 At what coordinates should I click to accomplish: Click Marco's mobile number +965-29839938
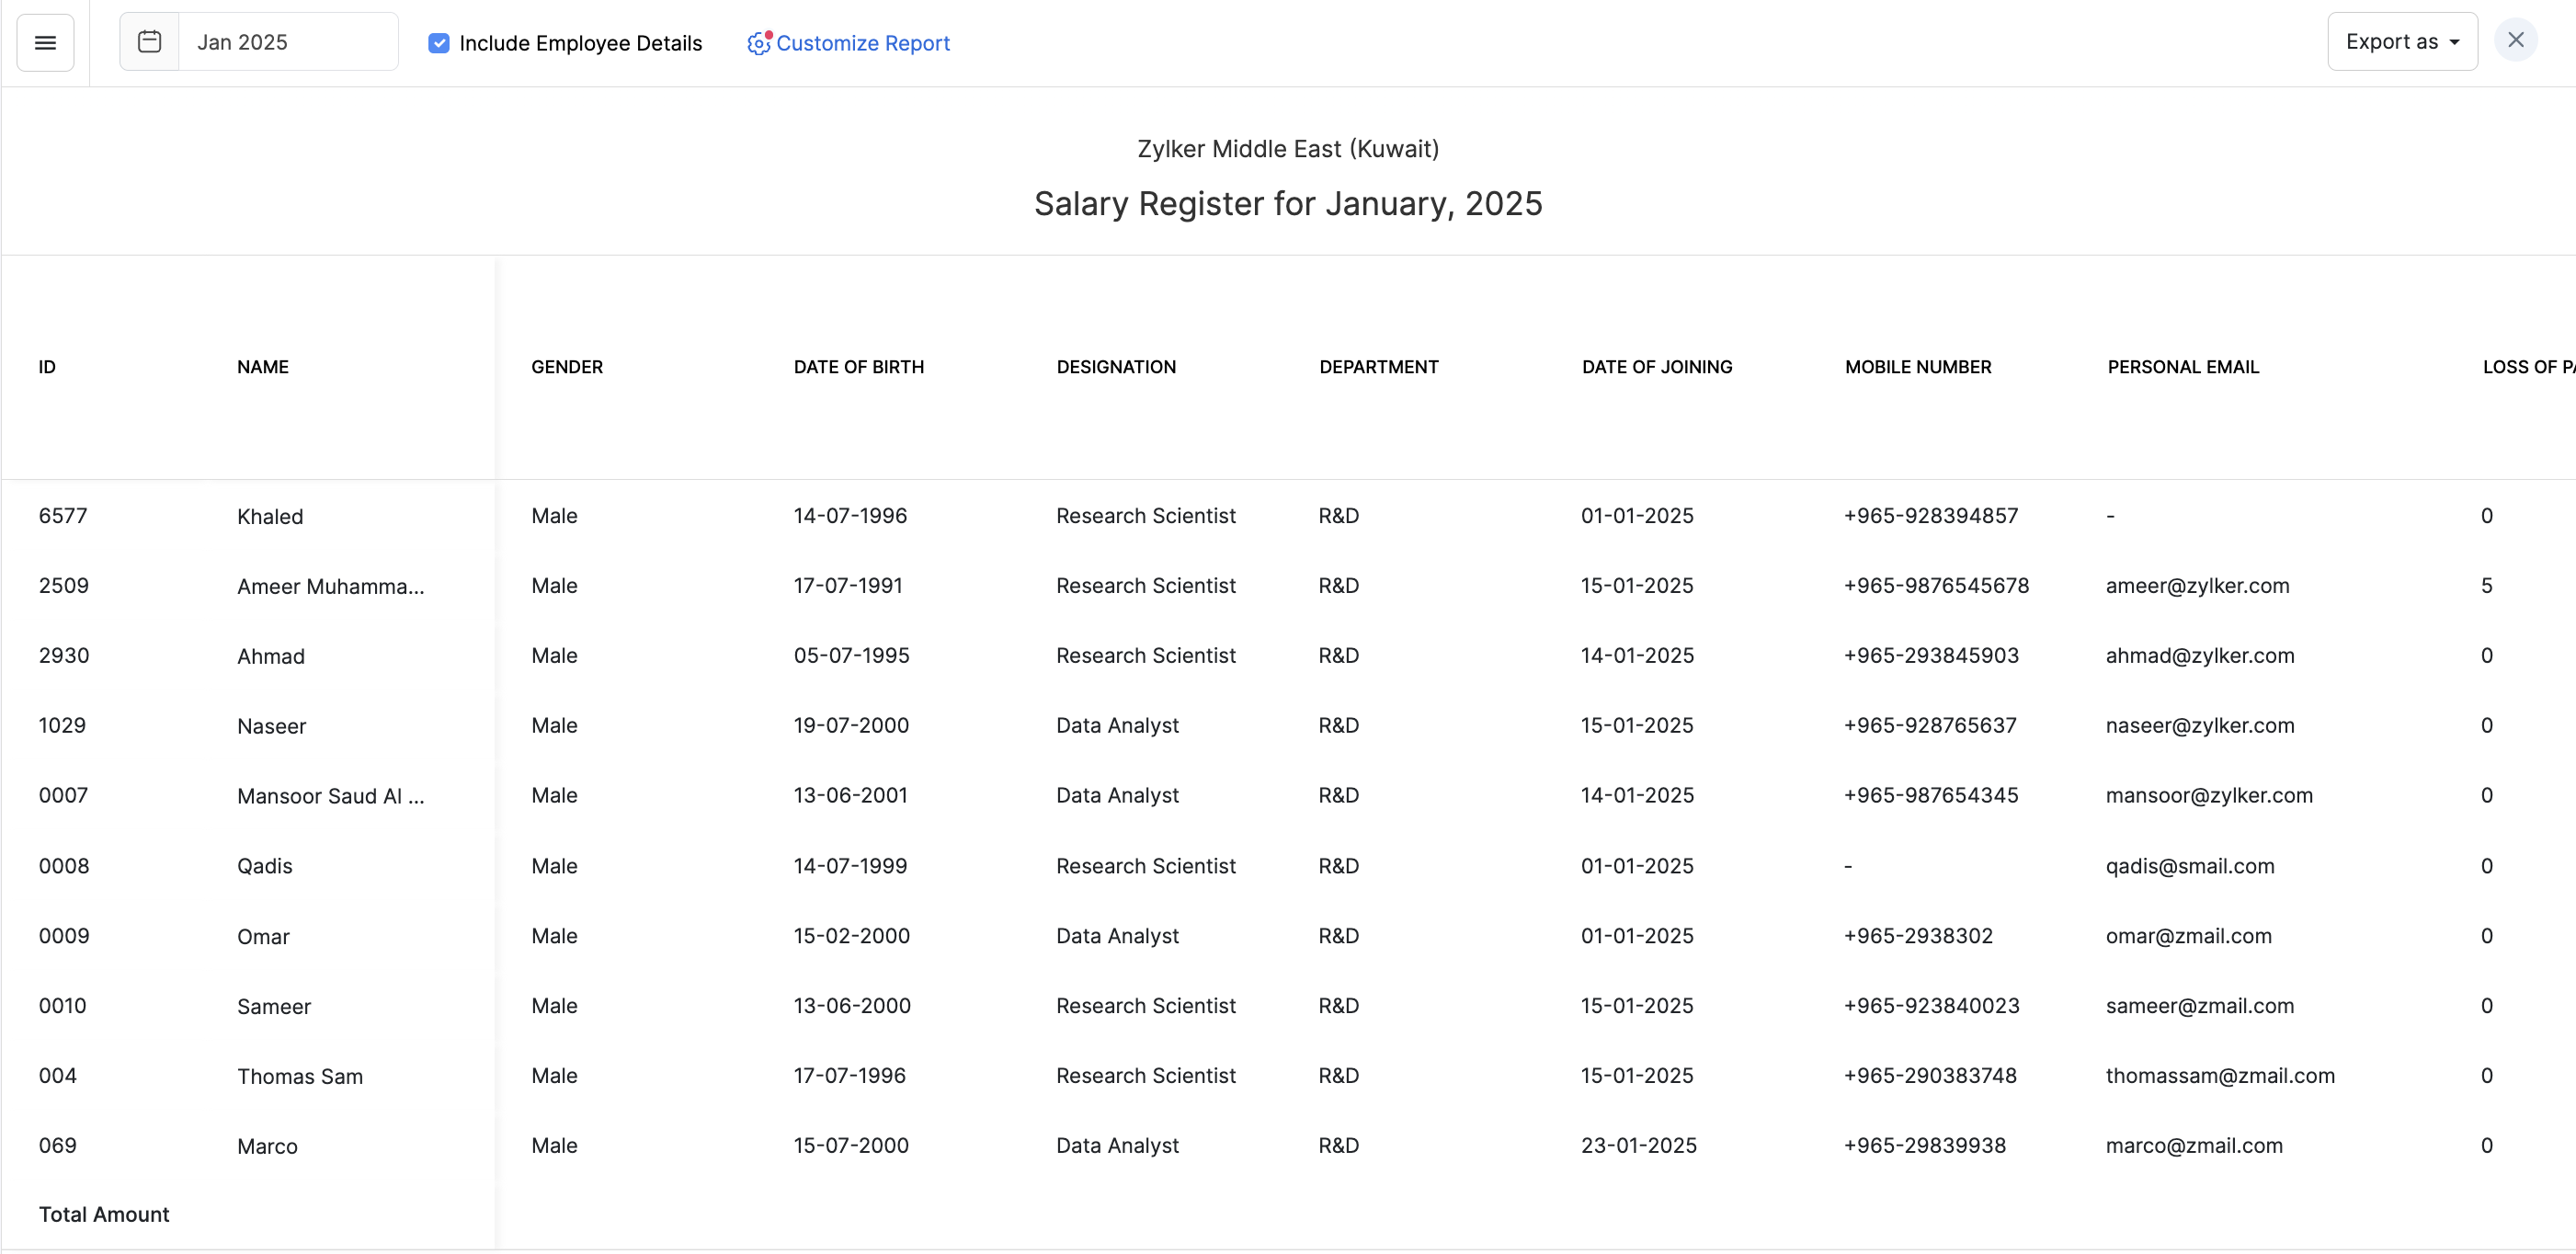1924,1146
